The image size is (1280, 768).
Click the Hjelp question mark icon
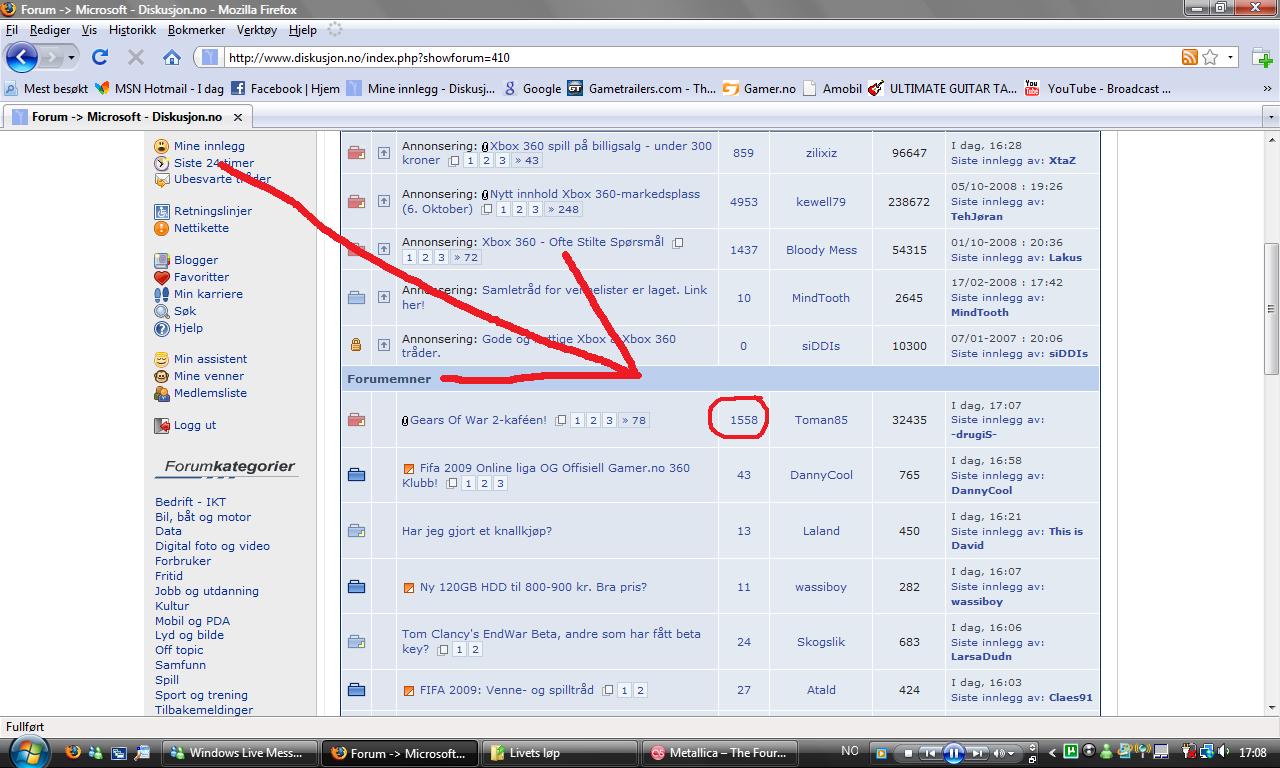(162, 328)
